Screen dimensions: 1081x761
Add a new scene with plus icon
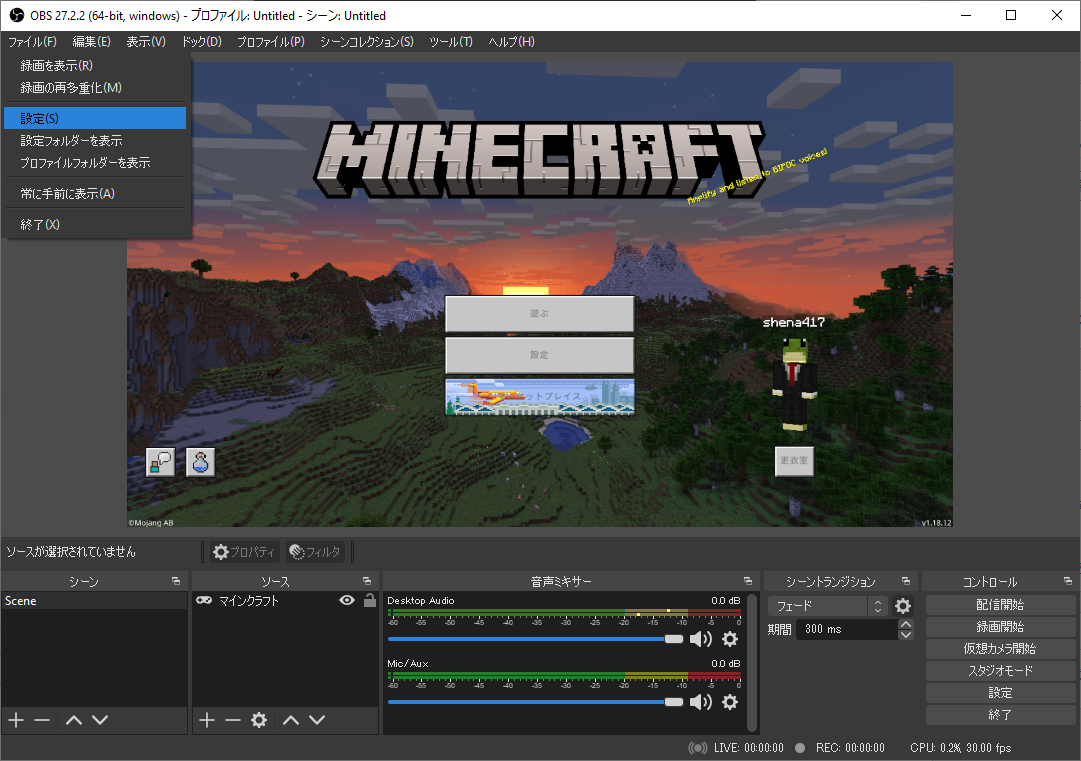16,720
